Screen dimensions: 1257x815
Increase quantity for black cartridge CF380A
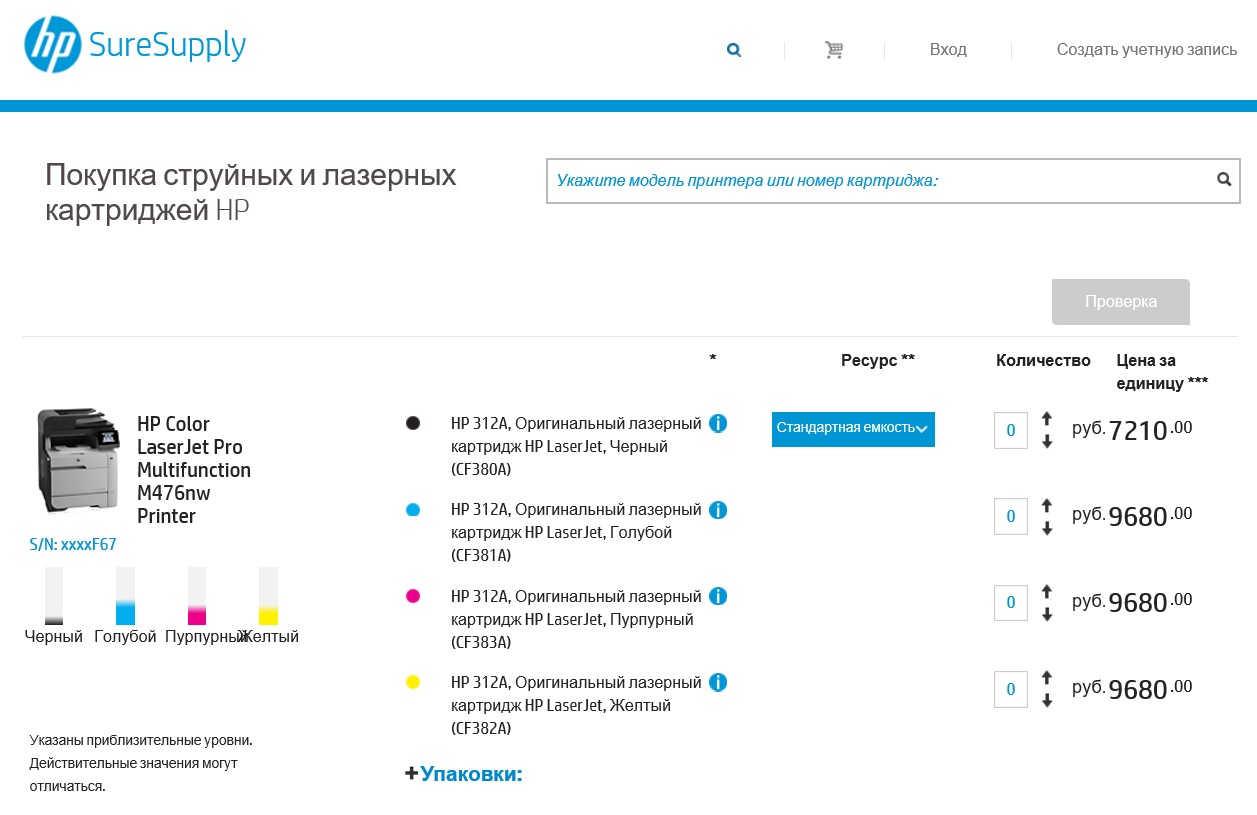[x=1047, y=419]
